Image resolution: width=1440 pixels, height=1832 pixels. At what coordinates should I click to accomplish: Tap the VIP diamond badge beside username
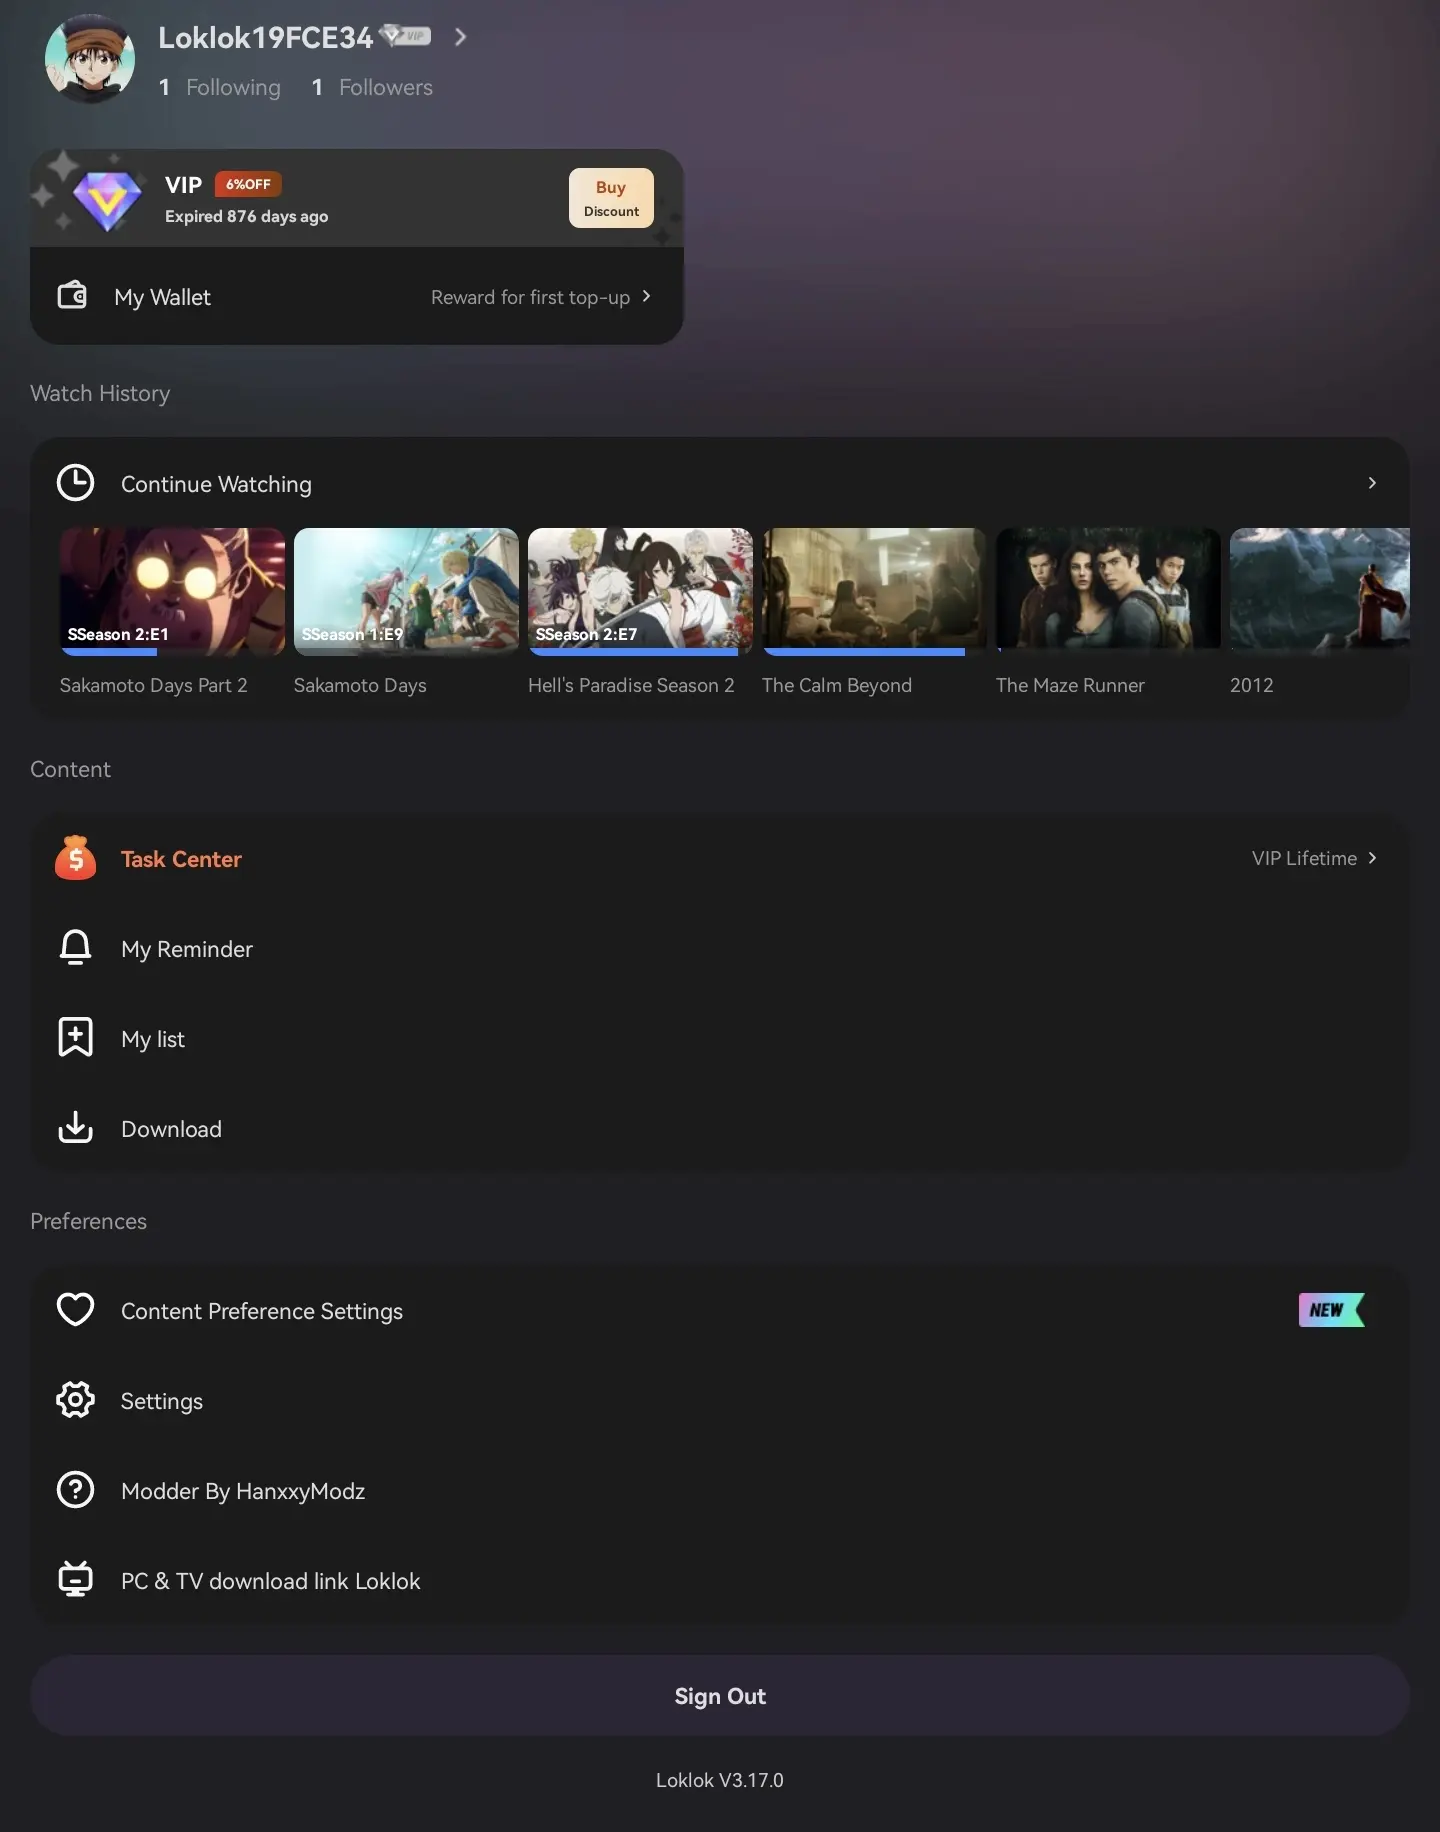(x=406, y=36)
